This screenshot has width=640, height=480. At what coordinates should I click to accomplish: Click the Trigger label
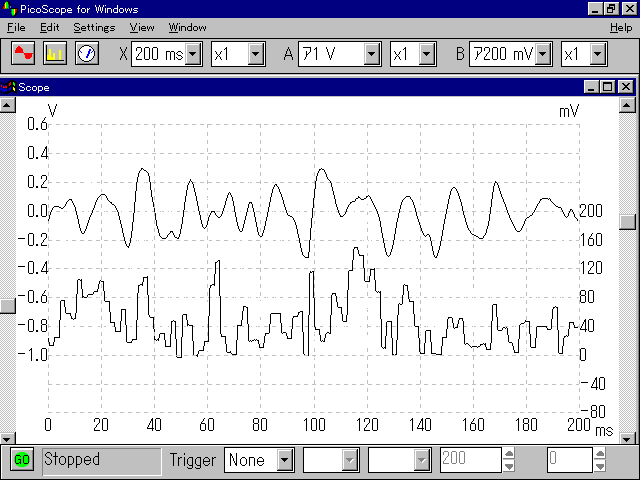click(x=193, y=460)
